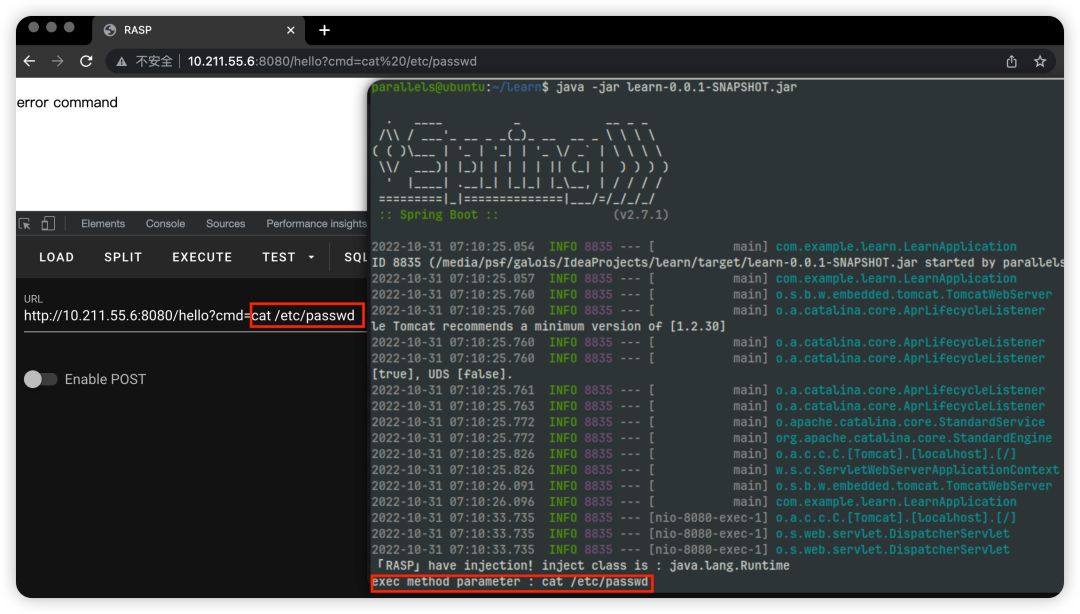Click the 'Tomcat recommends a minimum version' line
The height and width of the screenshot is (614, 1080).
[x=548, y=327]
